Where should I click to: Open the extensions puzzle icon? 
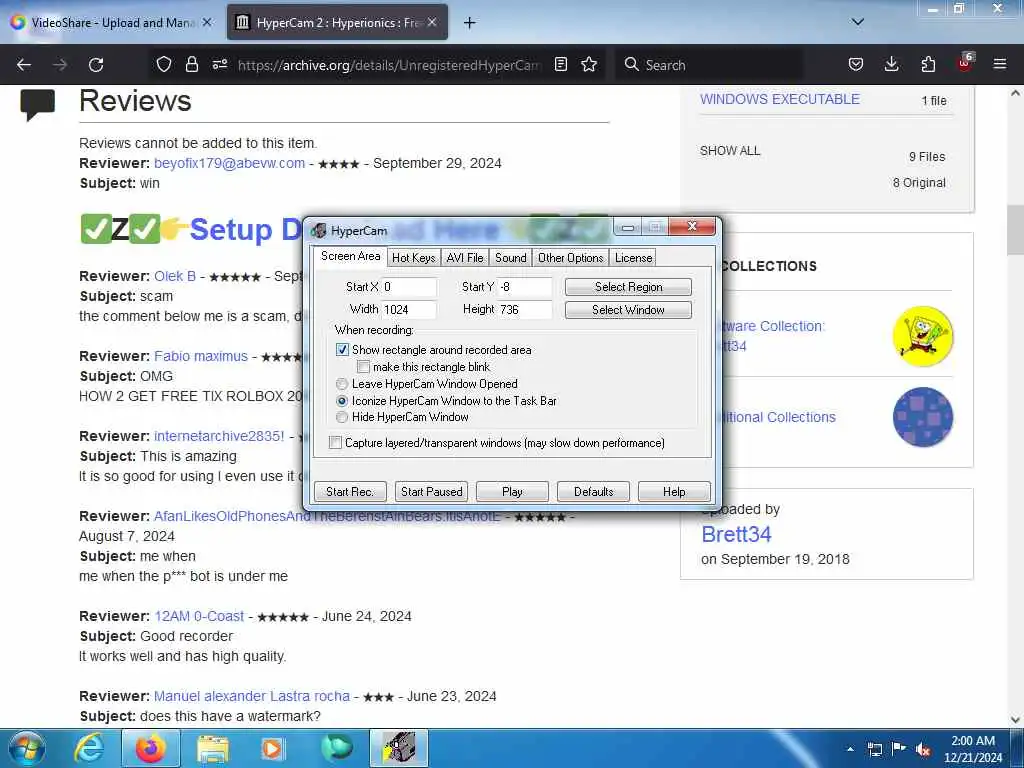[x=928, y=64]
